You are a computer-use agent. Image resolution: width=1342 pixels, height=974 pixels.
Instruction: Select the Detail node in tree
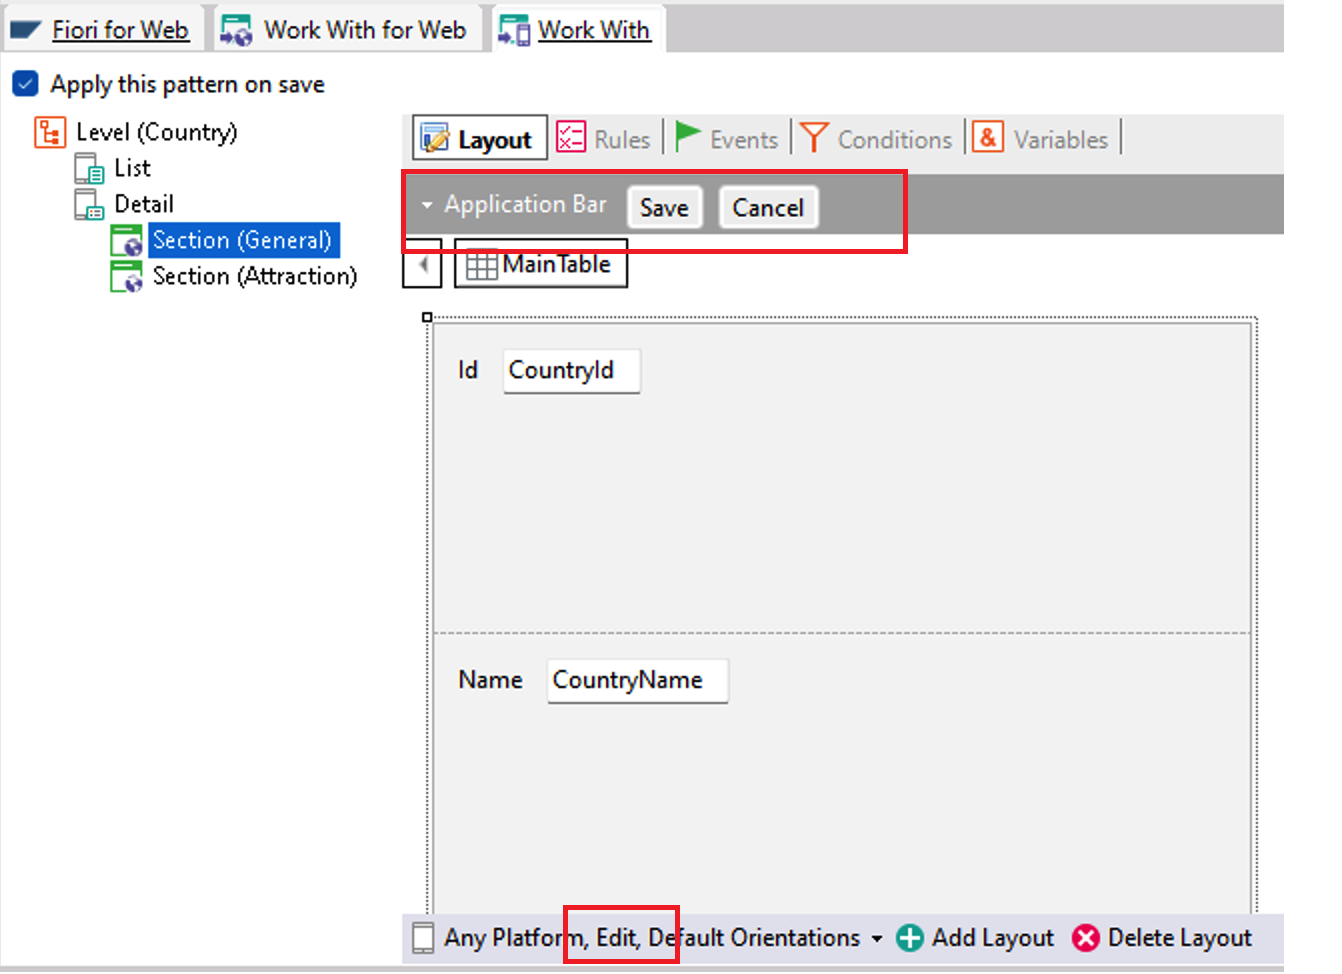144,204
